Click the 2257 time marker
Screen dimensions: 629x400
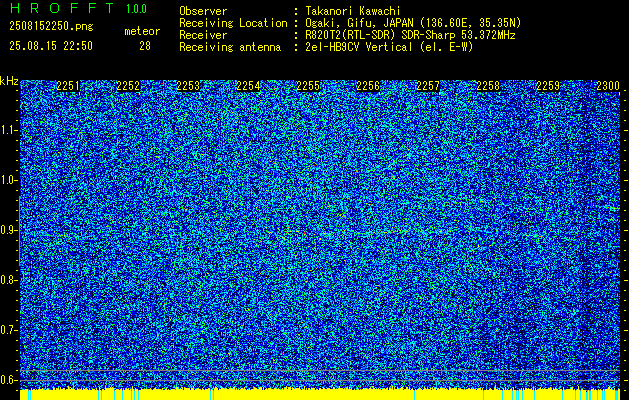tap(428, 86)
